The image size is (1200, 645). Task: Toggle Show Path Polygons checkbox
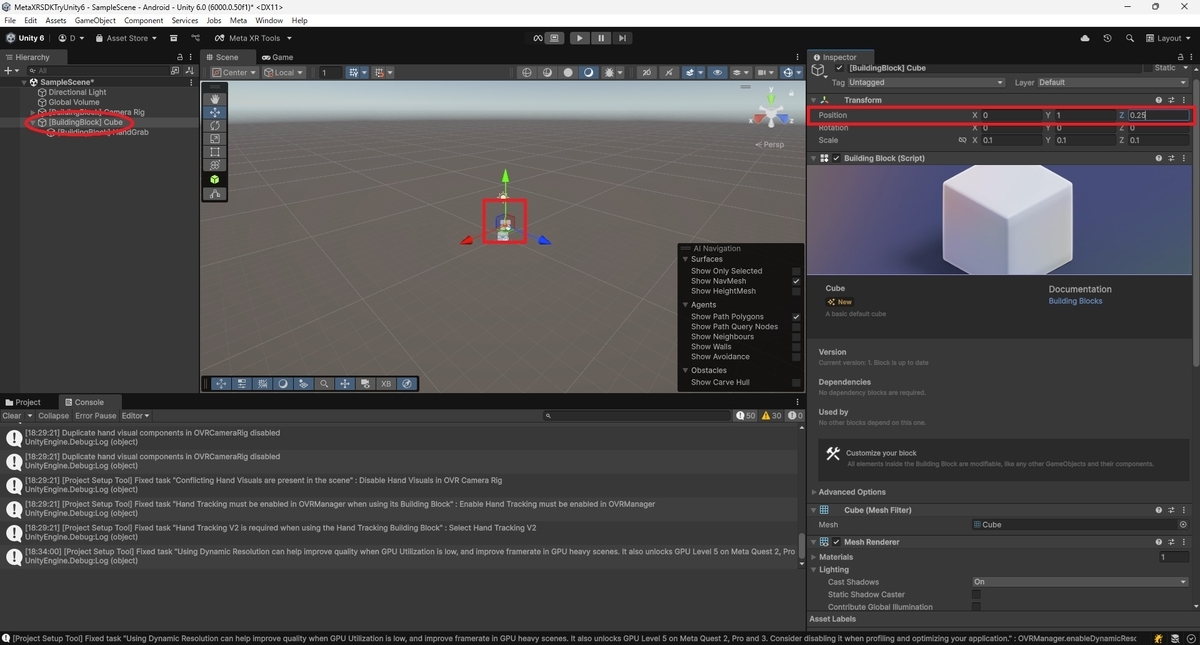pos(796,317)
